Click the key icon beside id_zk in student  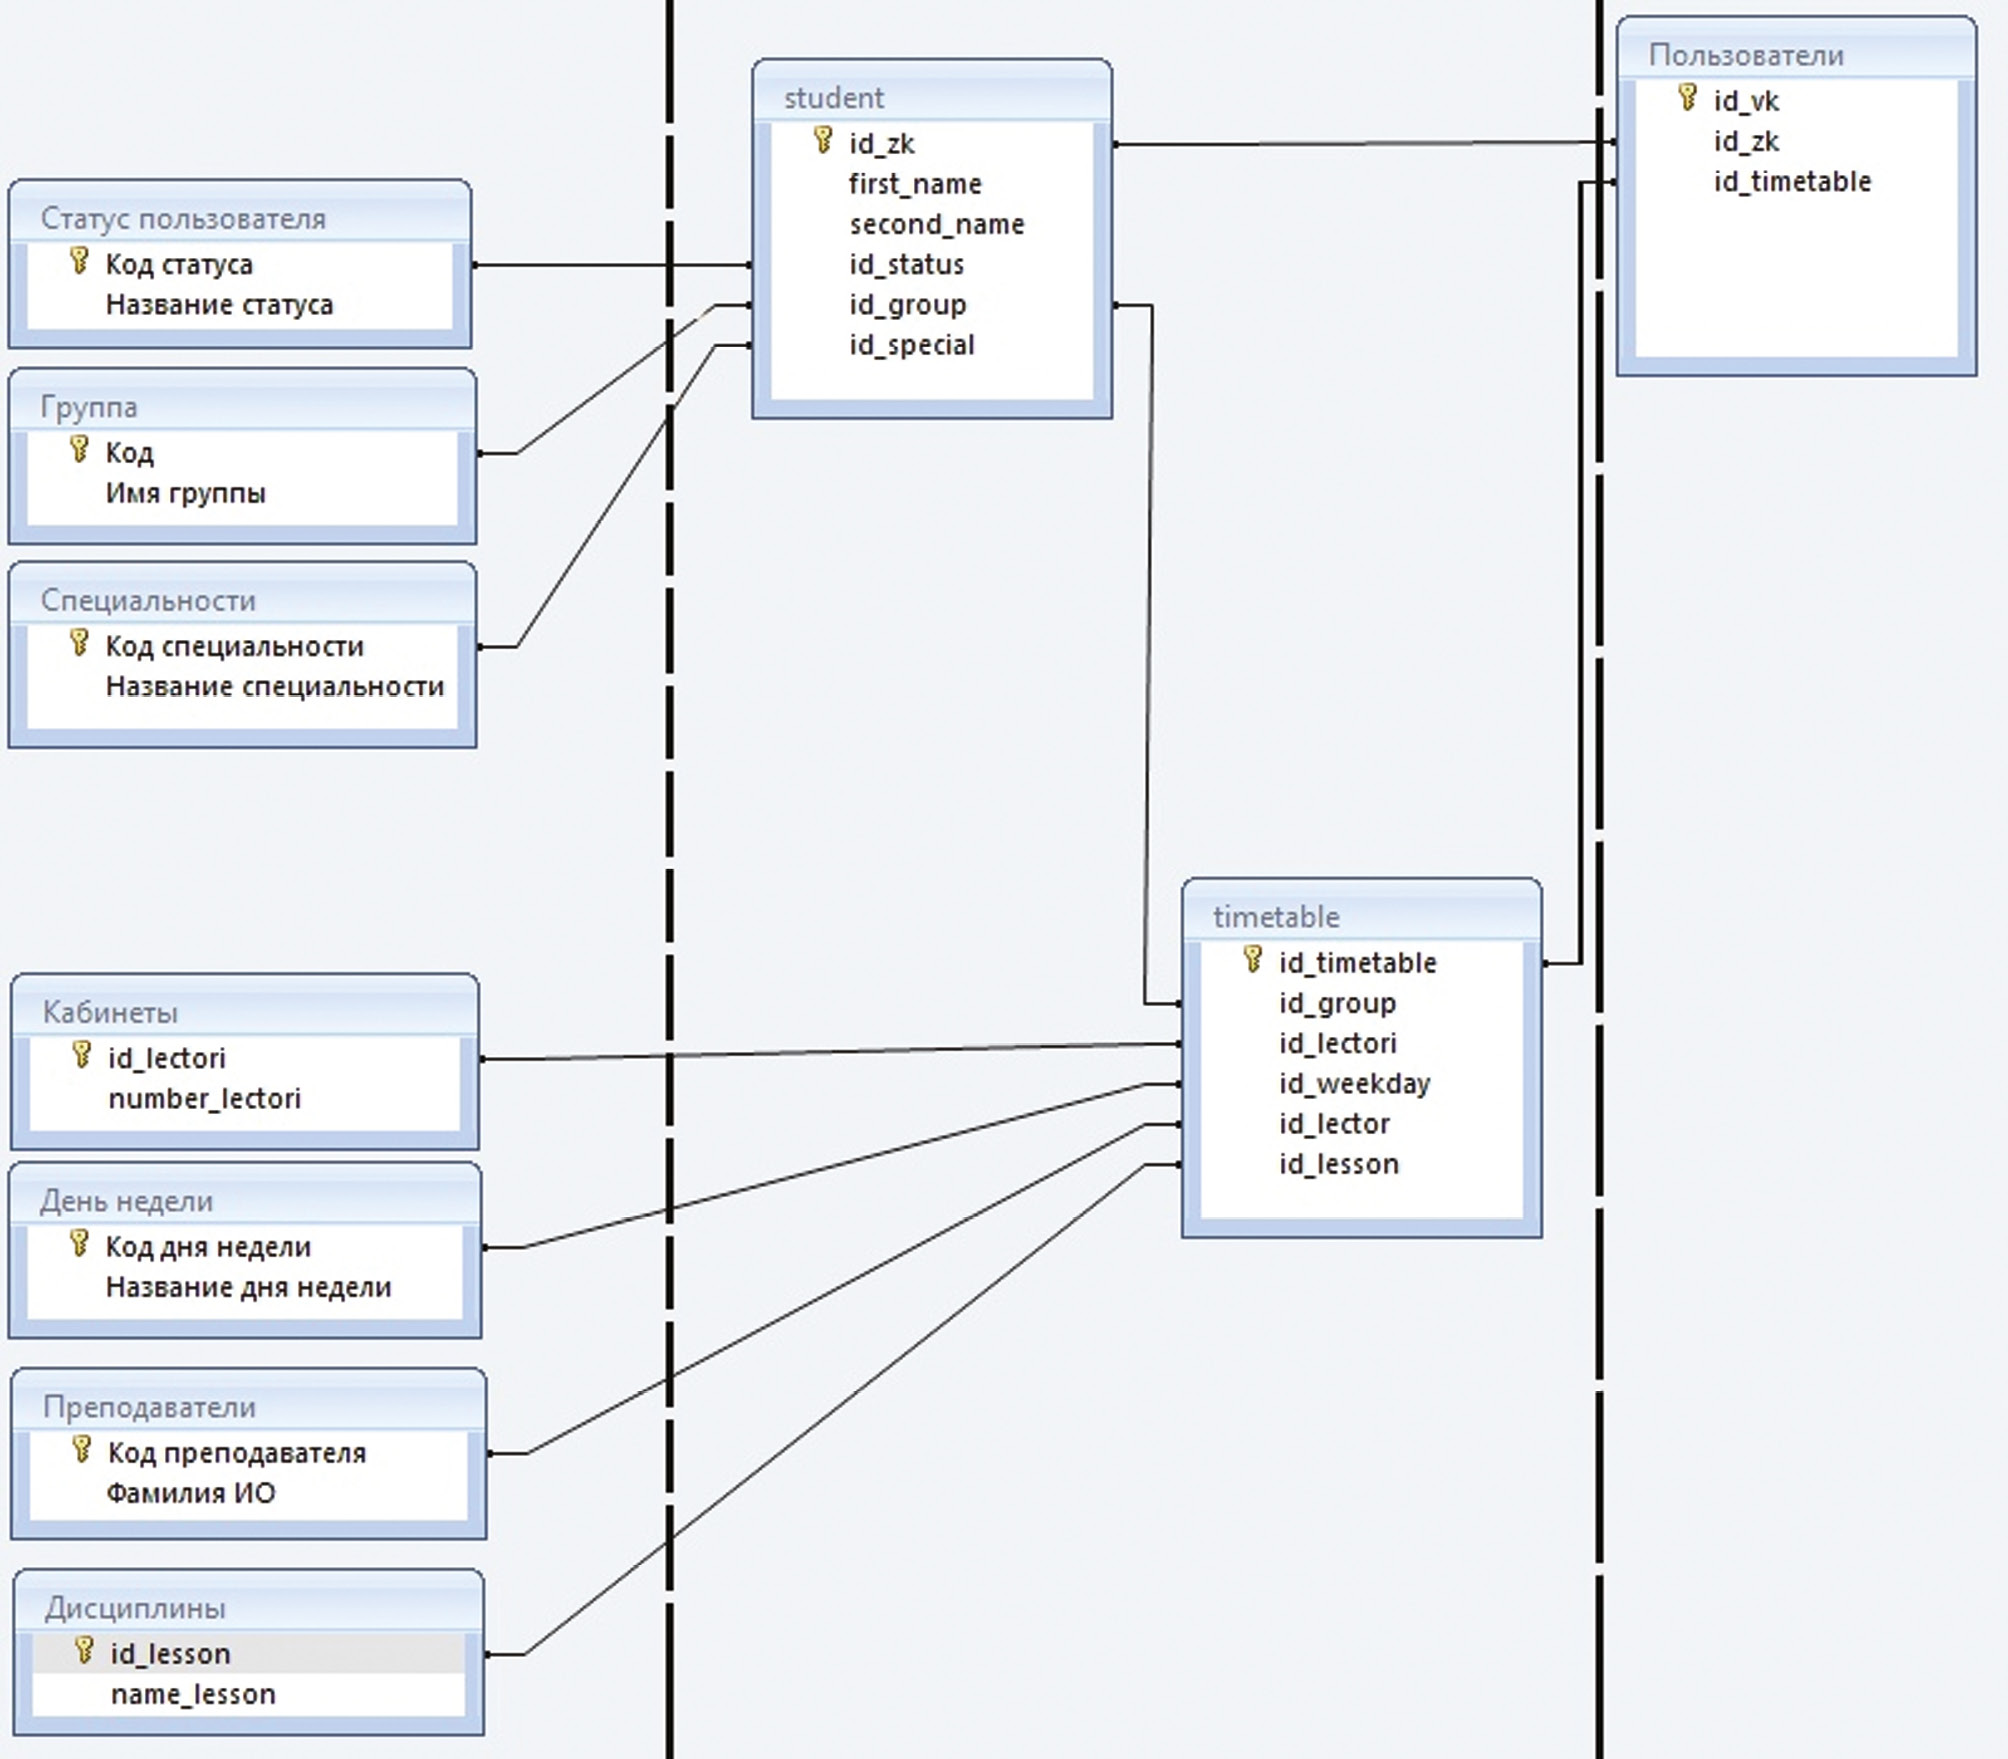click(823, 139)
